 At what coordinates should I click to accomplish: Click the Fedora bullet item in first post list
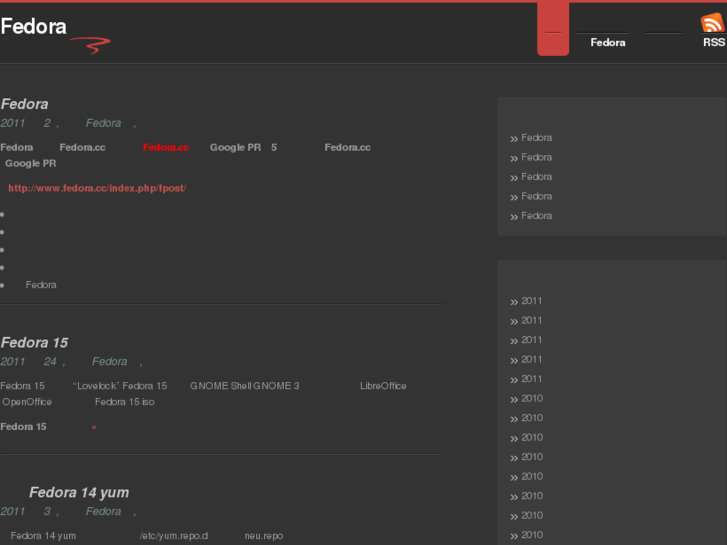coord(41,285)
